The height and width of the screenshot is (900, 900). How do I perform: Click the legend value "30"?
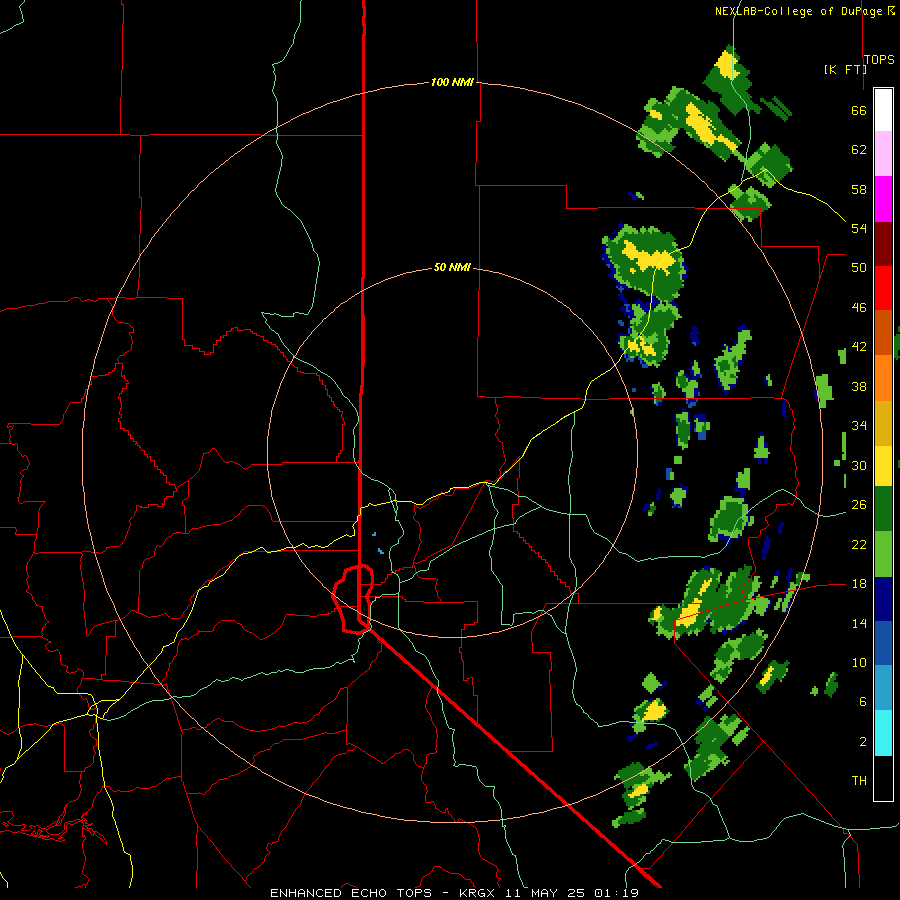pyautogui.click(x=859, y=465)
